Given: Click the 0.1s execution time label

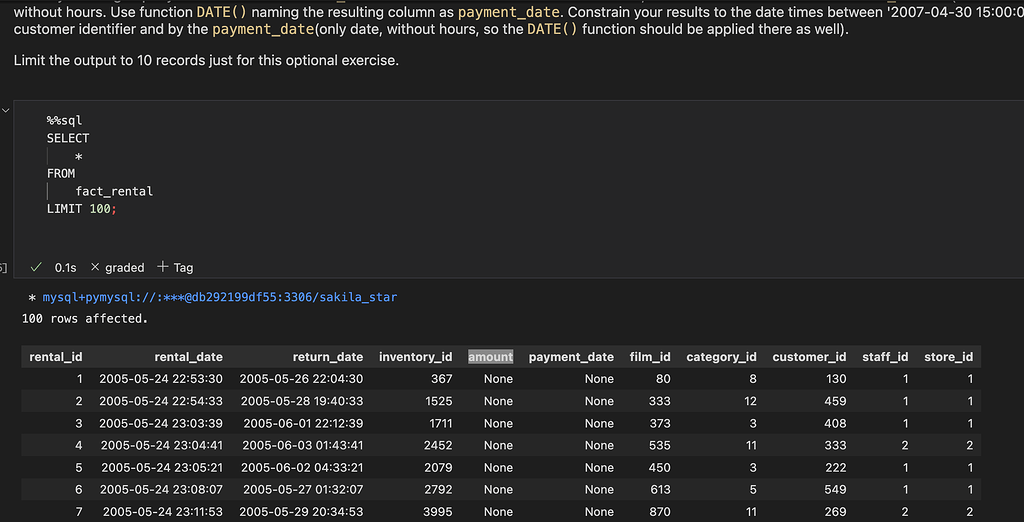Looking at the screenshot, I should [x=66, y=268].
